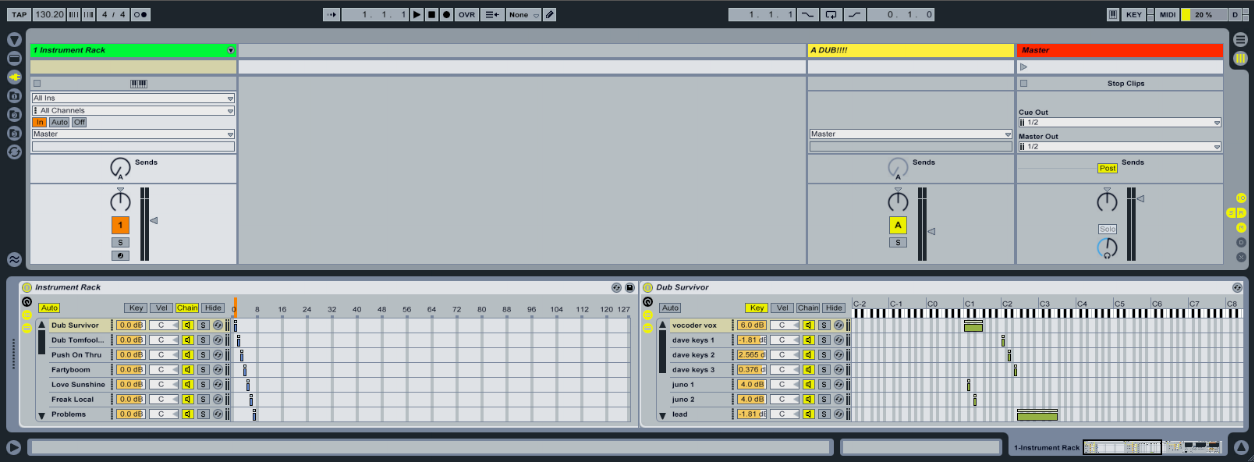Screen dimensions: 1254x462
Task: Switch to Session view selector icon
Action: click(x=1240, y=58)
